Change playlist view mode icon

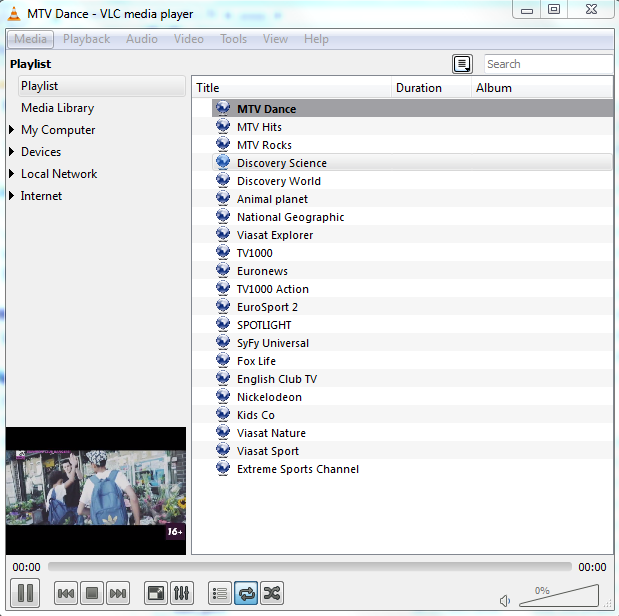pyautogui.click(x=462, y=64)
